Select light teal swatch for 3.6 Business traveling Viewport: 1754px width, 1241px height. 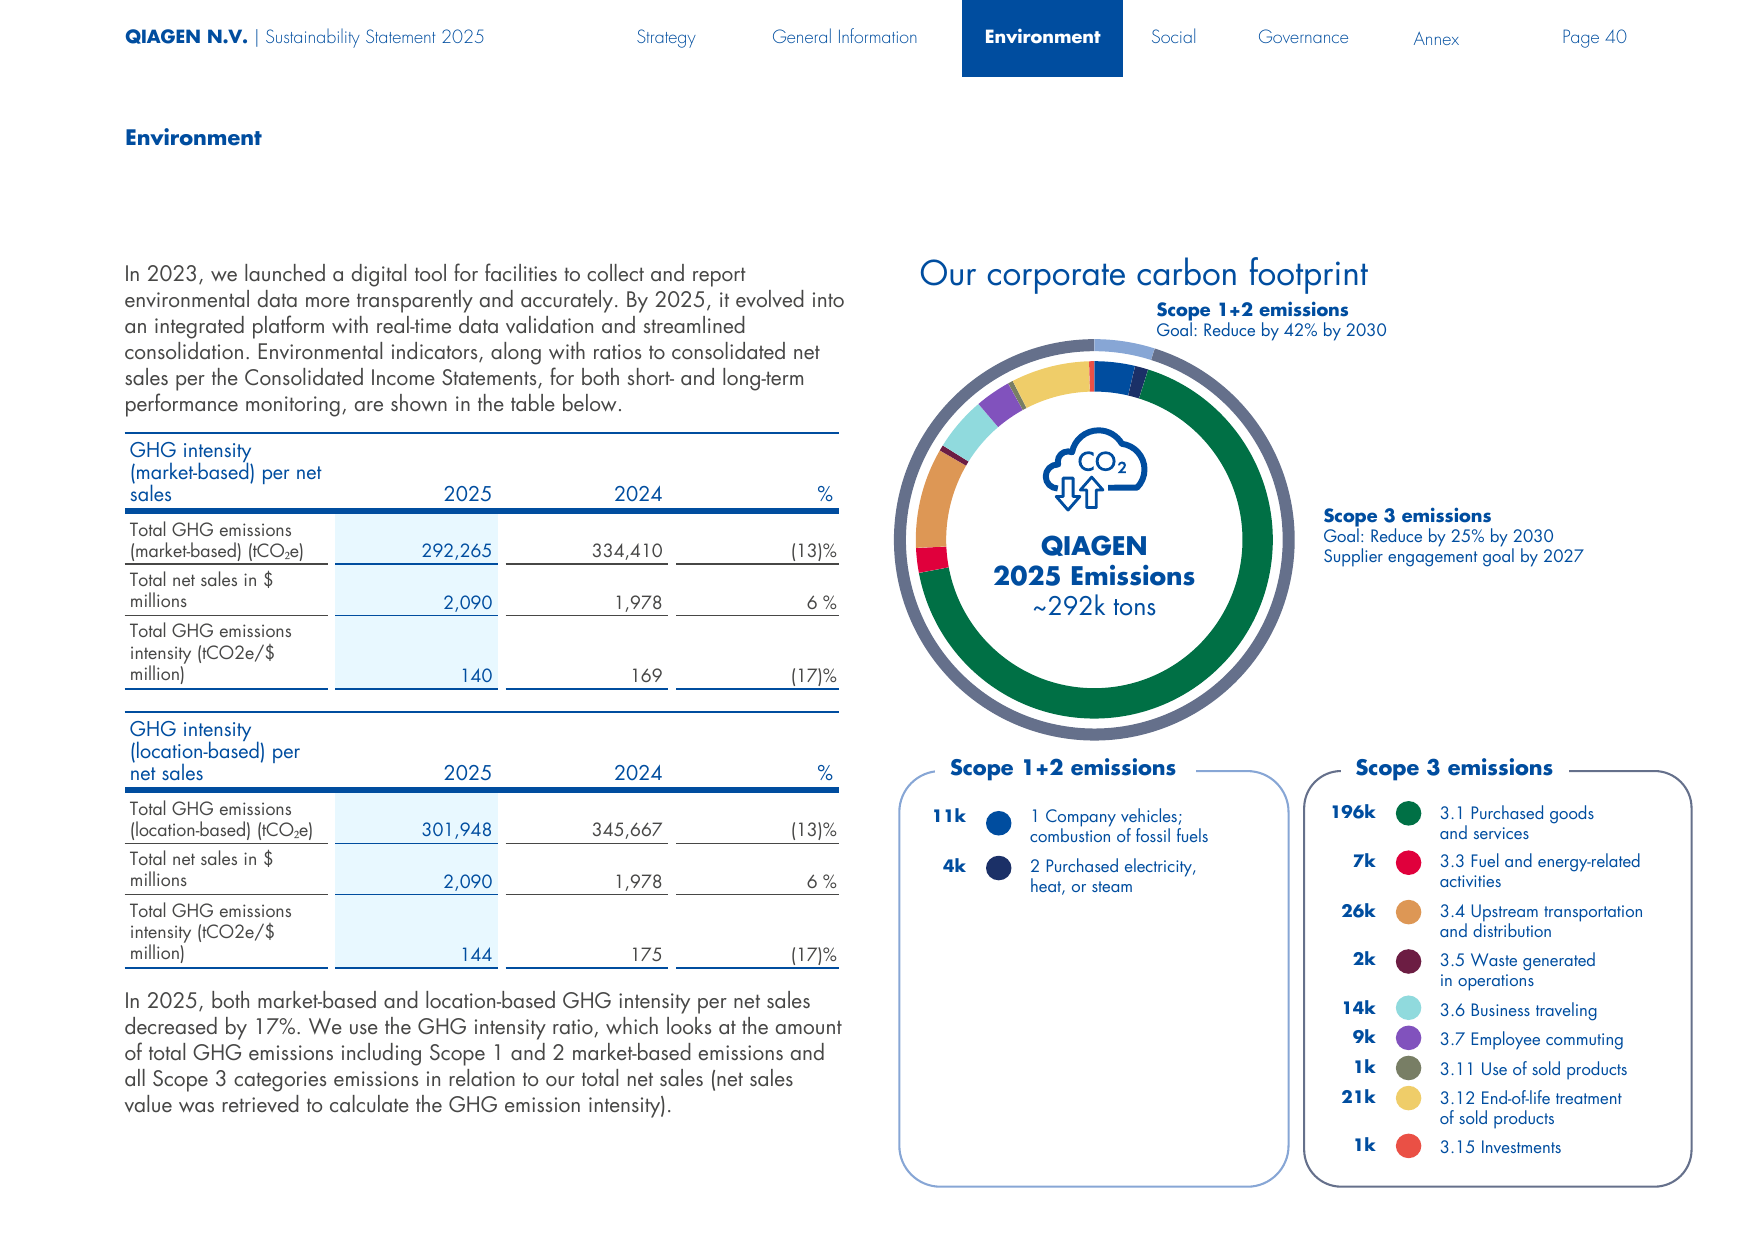(x=1408, y=1008)
